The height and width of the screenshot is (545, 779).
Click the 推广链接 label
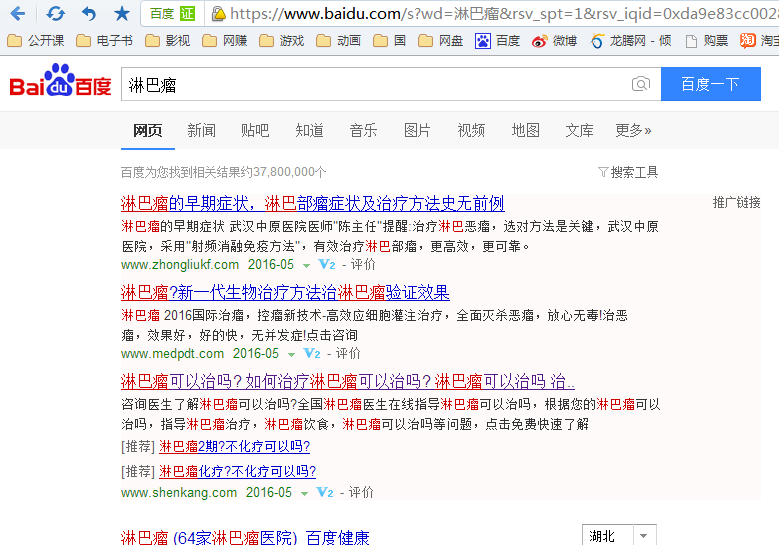coord(736,202)
